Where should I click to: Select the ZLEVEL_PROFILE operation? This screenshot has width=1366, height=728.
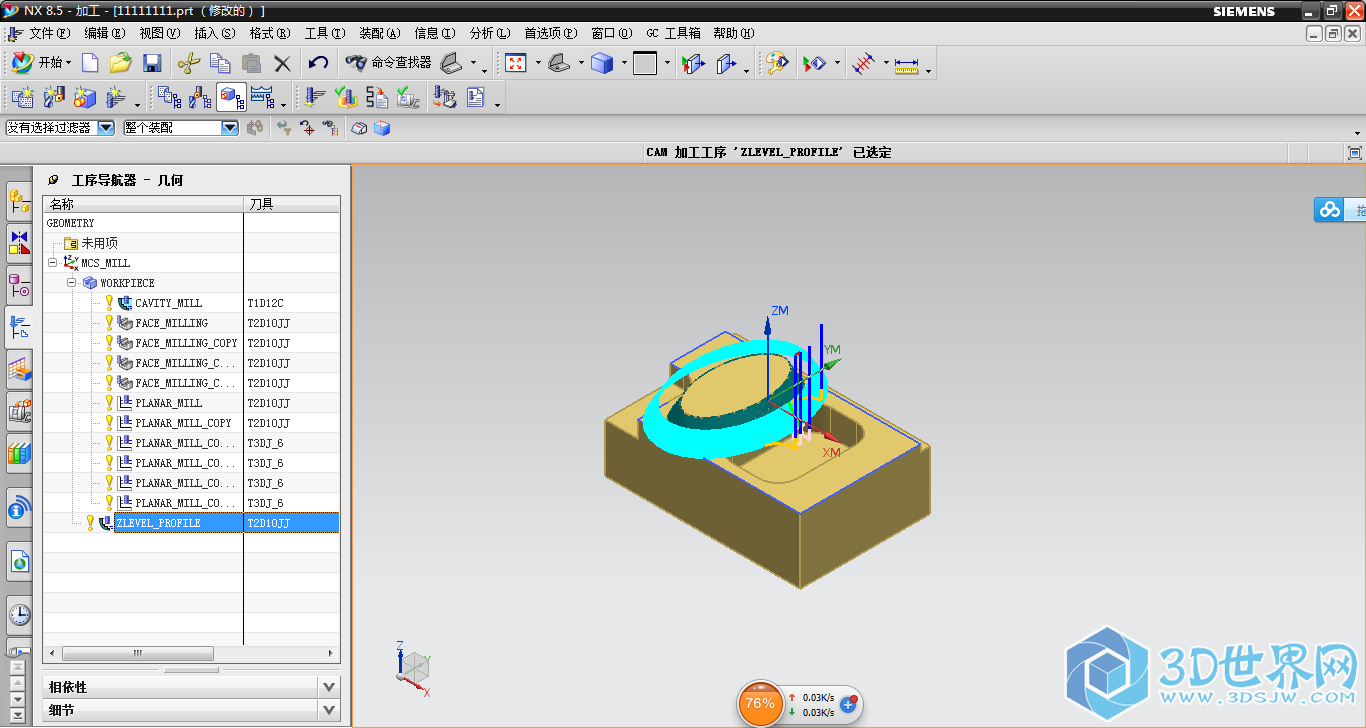[158, 523]
